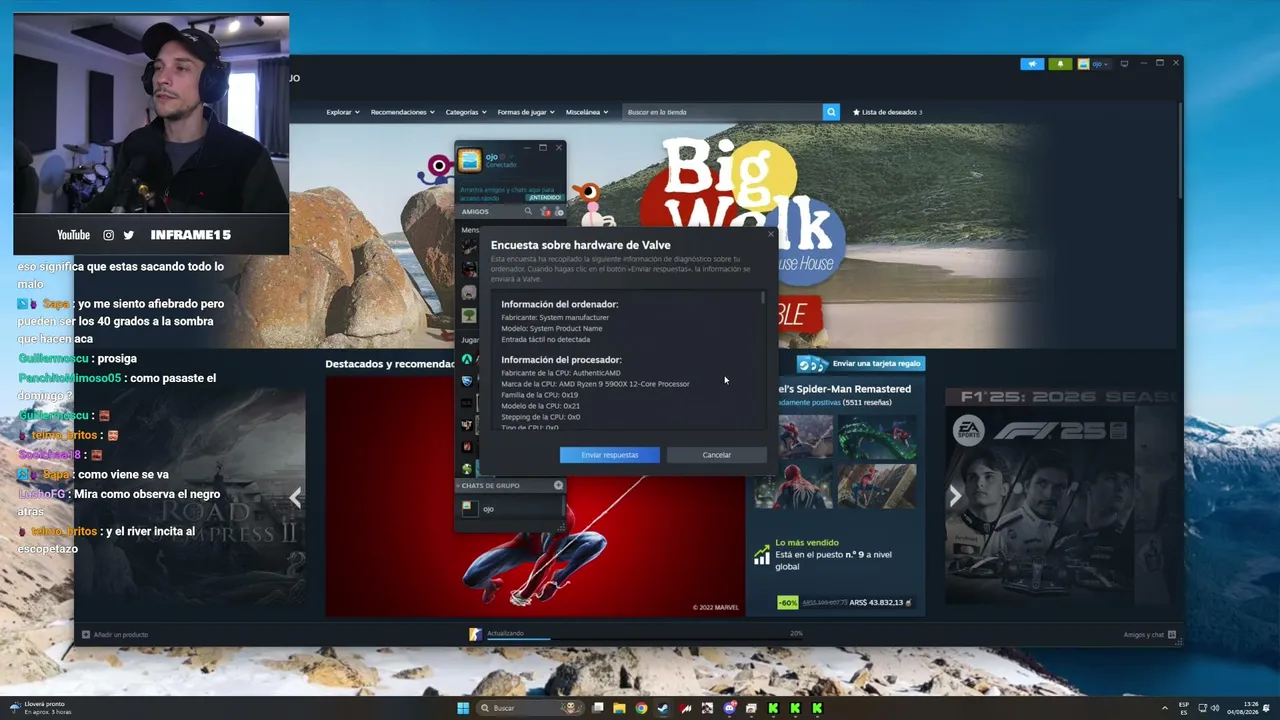This screenshot has width=1280, height=720.
Task: Open File Explorer from the taskbar
Action: (620, 708)
